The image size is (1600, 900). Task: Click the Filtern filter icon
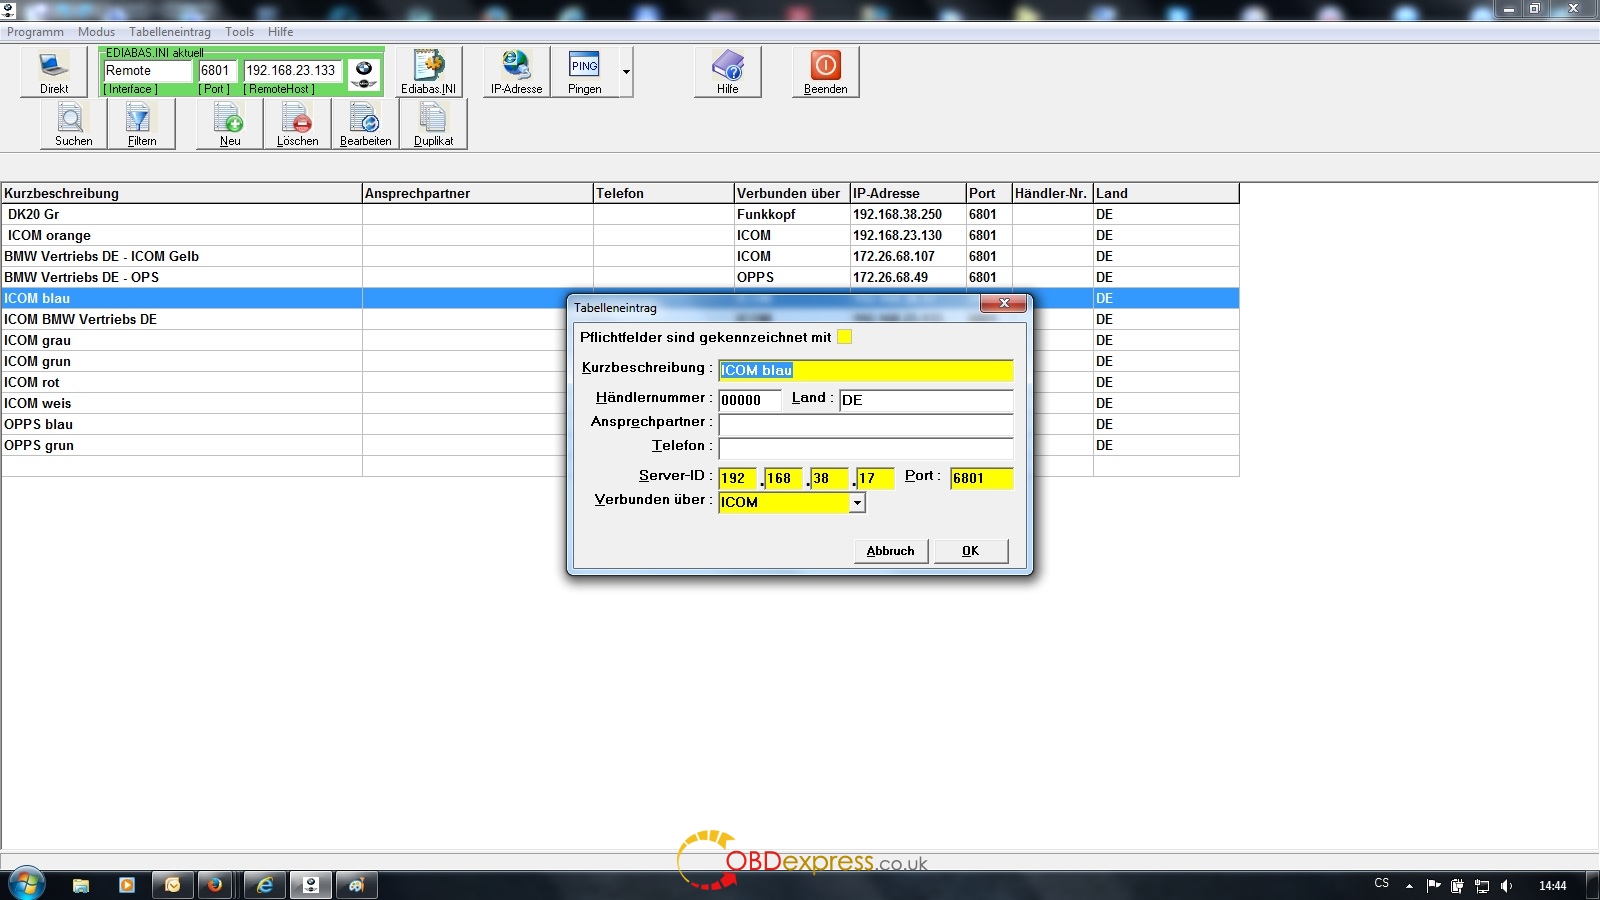point(141,125)
